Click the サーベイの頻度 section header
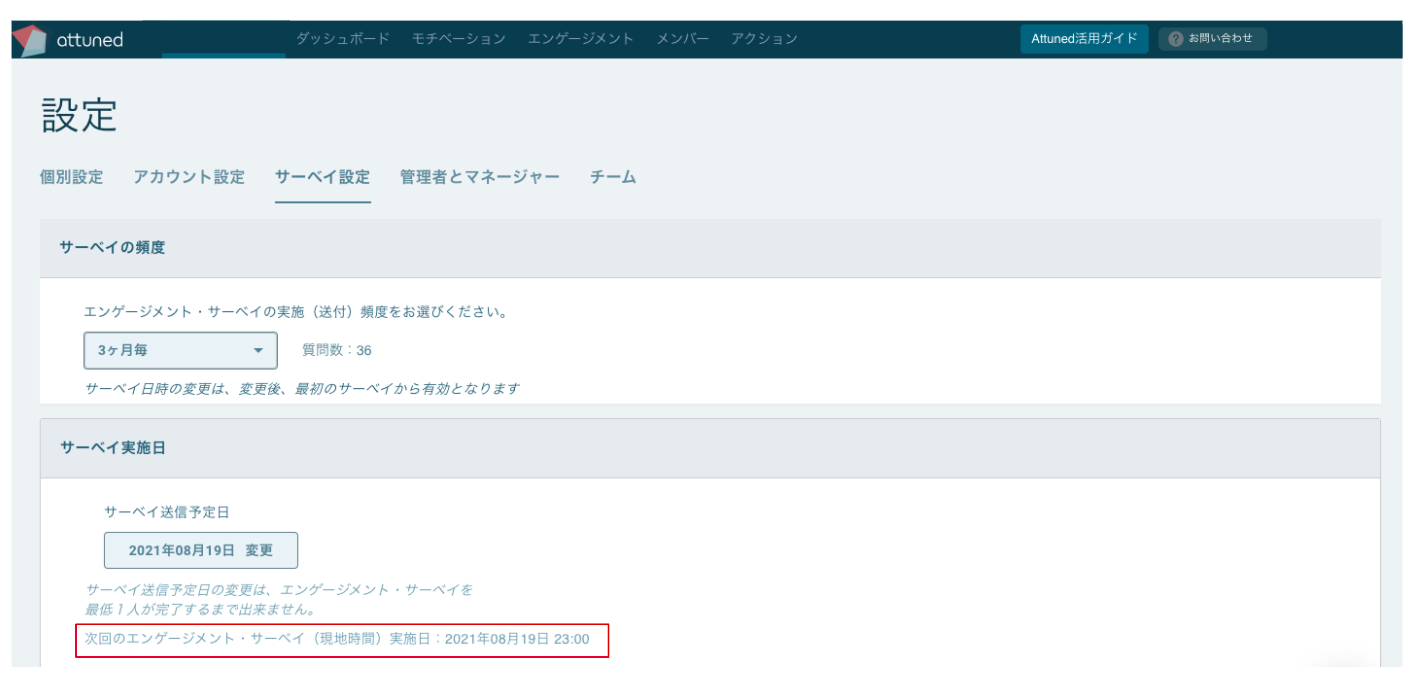The height and width of the screenshot is (685, 1420). point(111,248)
